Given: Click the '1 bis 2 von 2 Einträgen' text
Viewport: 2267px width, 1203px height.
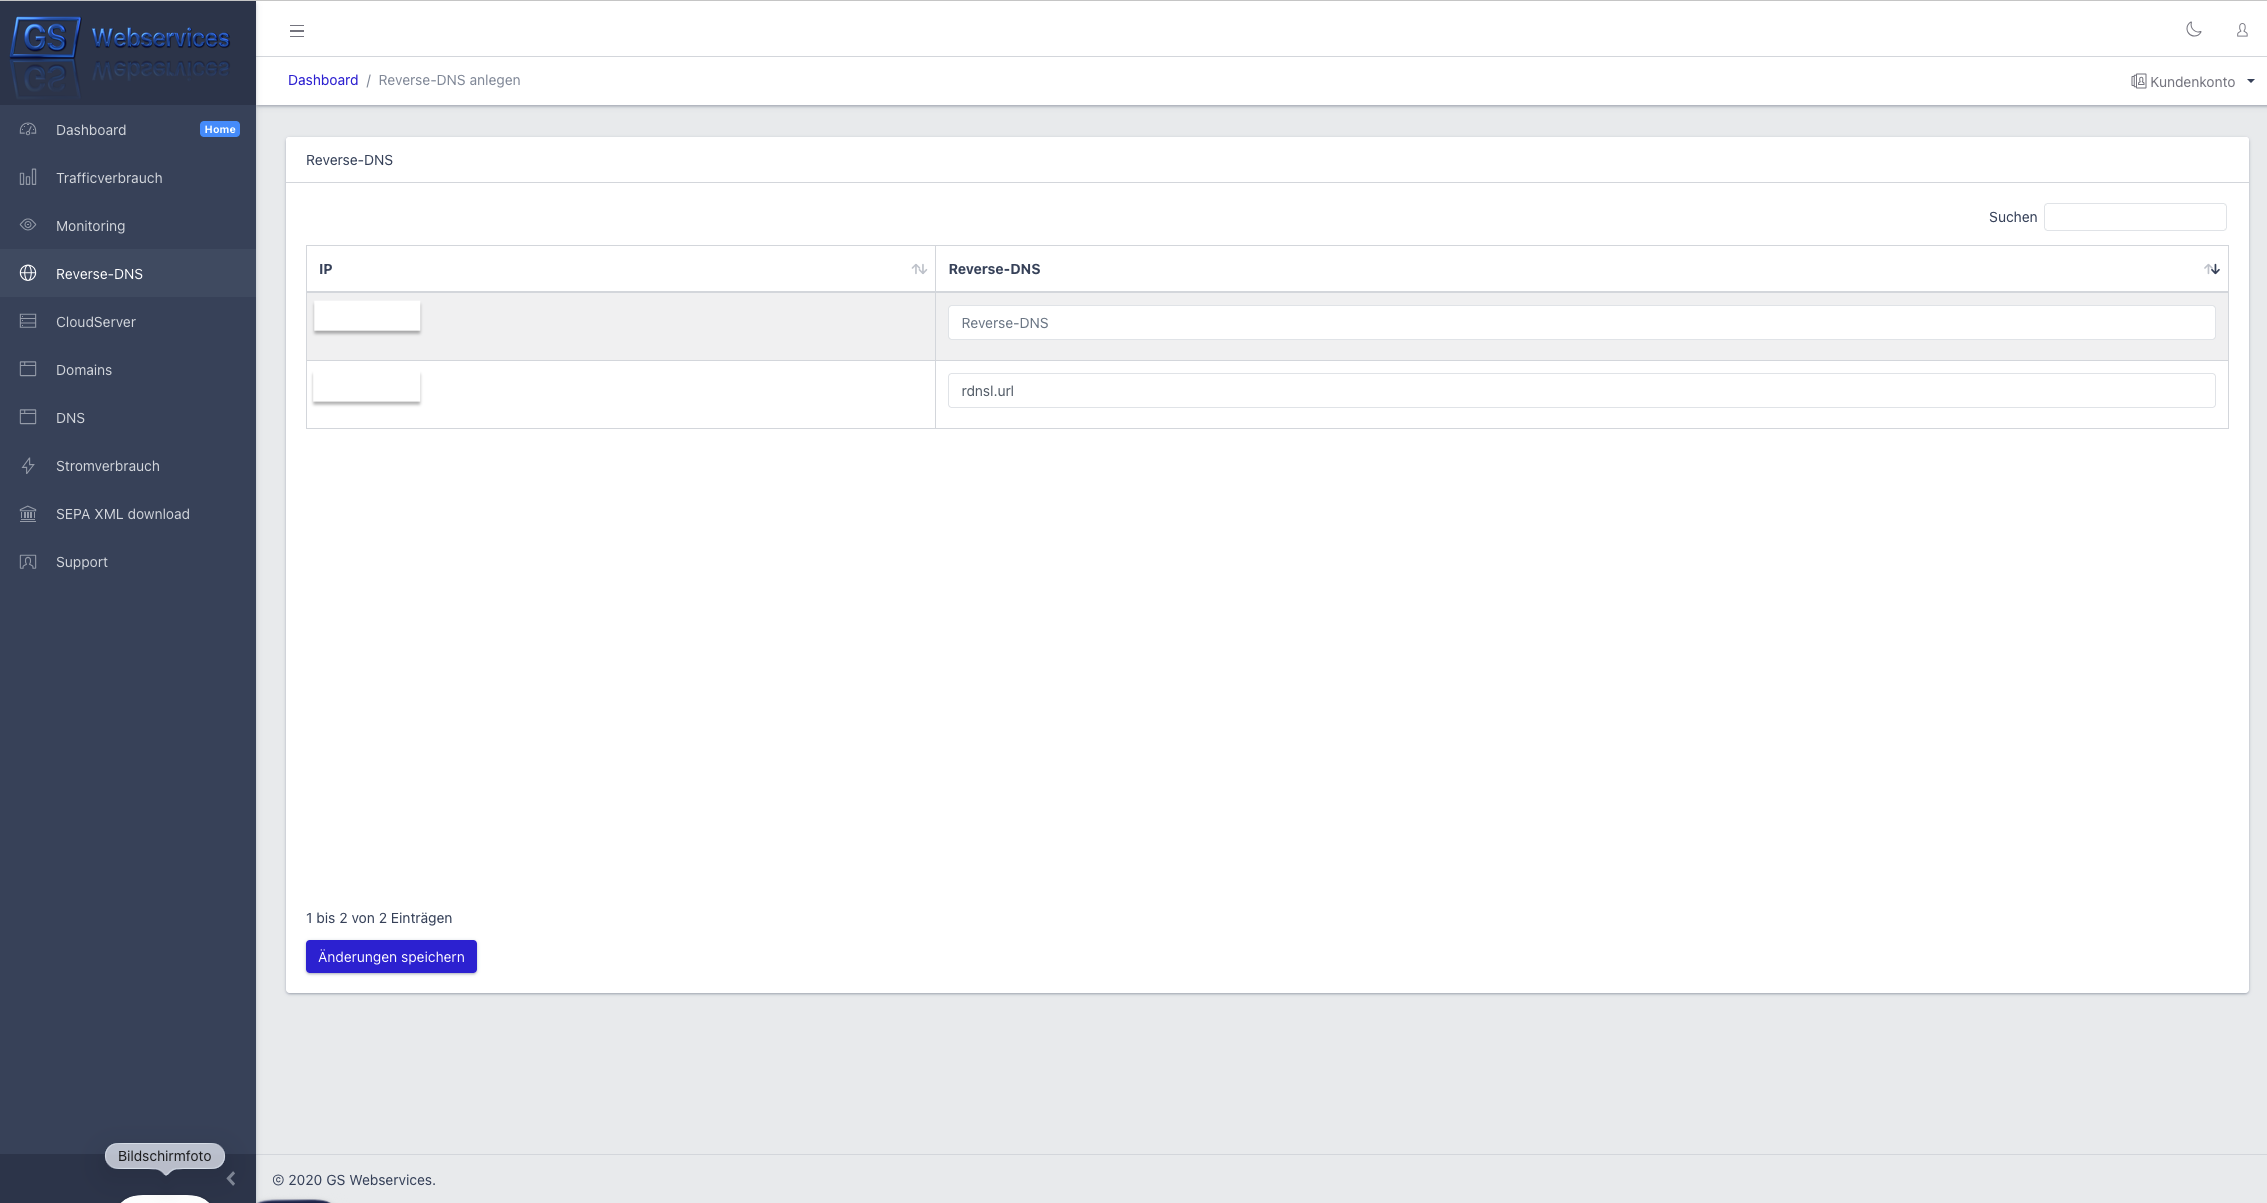Looking at the screenshot, I should pos(379,918).
